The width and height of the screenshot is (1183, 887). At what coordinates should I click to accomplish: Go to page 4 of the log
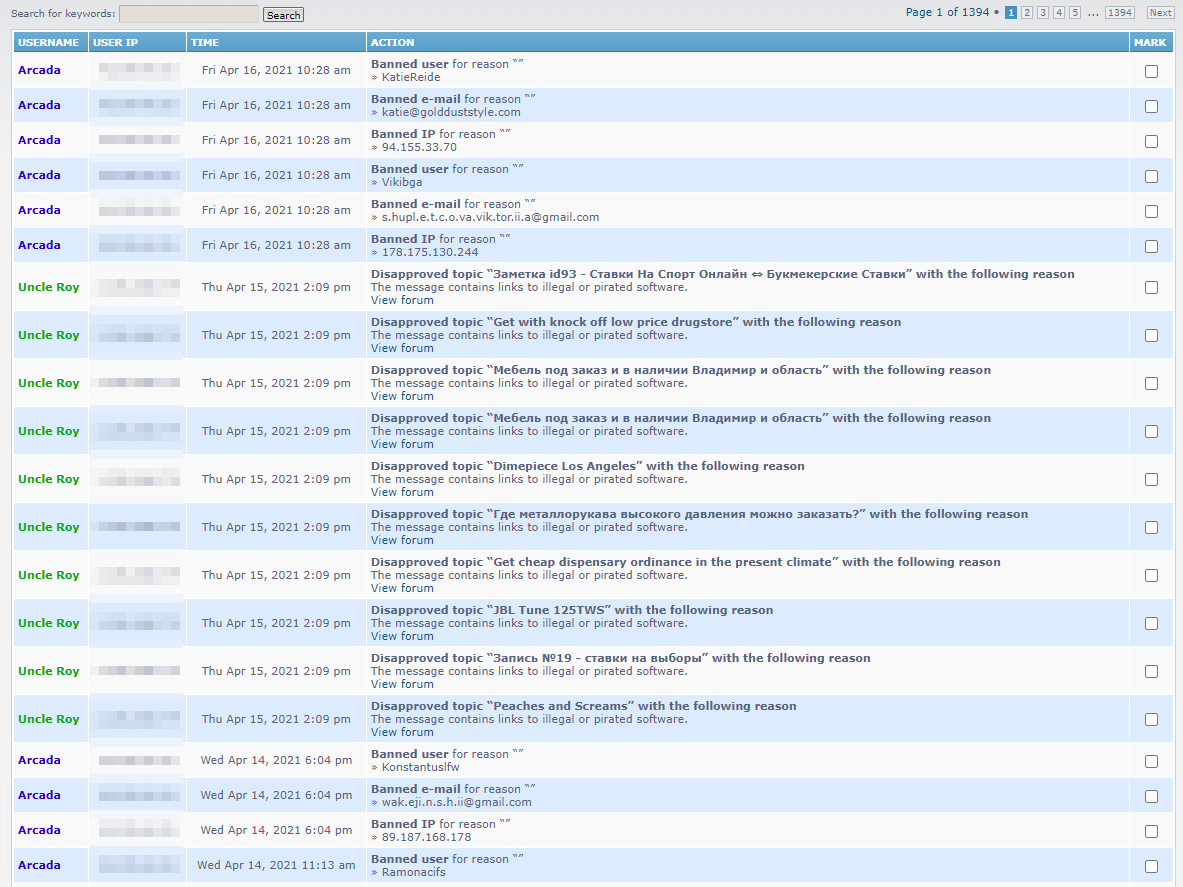click(x=1059, y=13)
